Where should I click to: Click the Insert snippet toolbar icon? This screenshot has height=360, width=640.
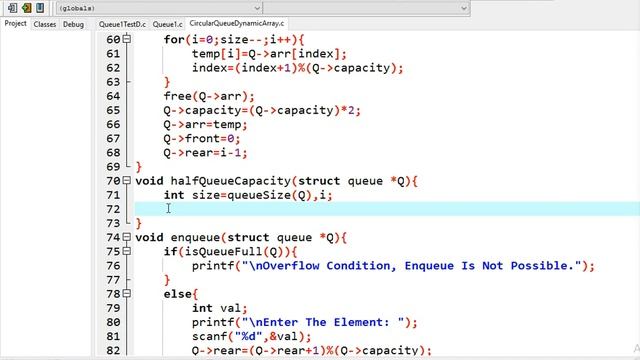click(x=12, y=7)
